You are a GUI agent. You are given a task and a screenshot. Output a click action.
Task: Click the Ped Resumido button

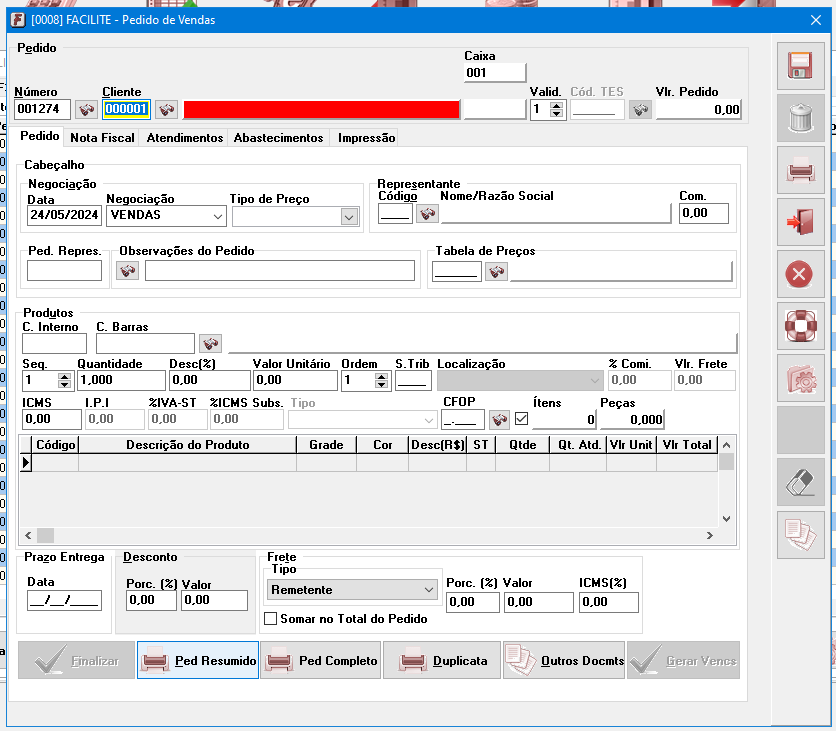(x=198, y=660)
